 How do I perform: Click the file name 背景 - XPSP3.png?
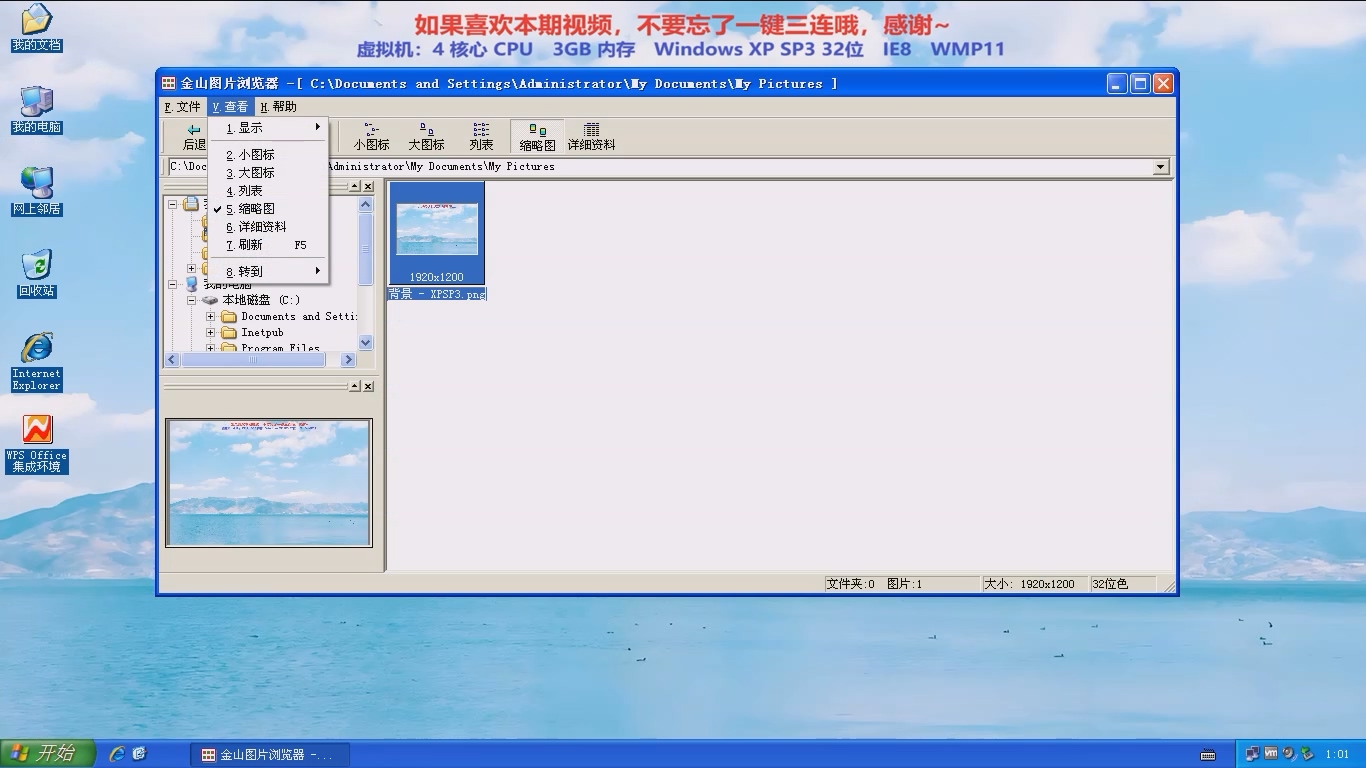437,294
